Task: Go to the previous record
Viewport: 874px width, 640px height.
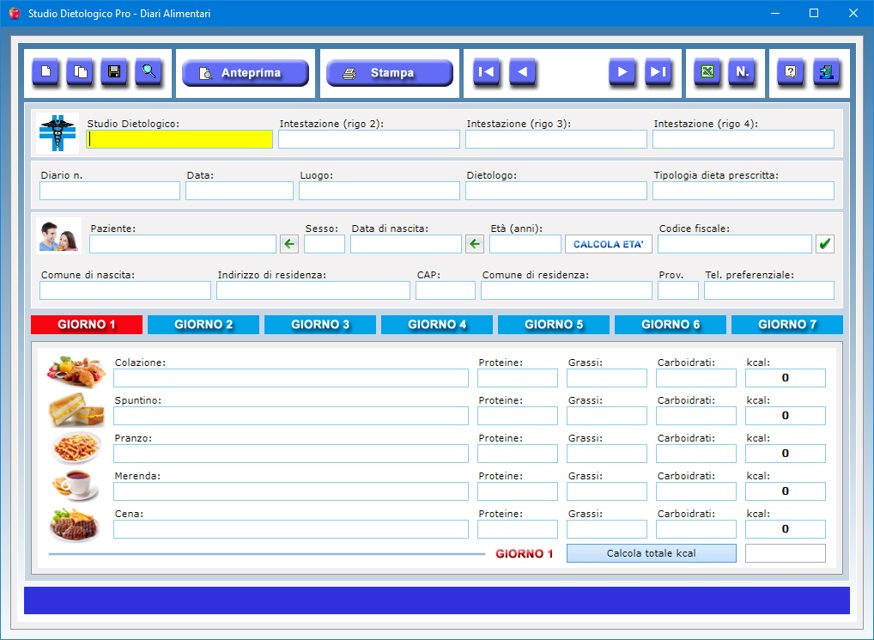Action: coord(522,72)
